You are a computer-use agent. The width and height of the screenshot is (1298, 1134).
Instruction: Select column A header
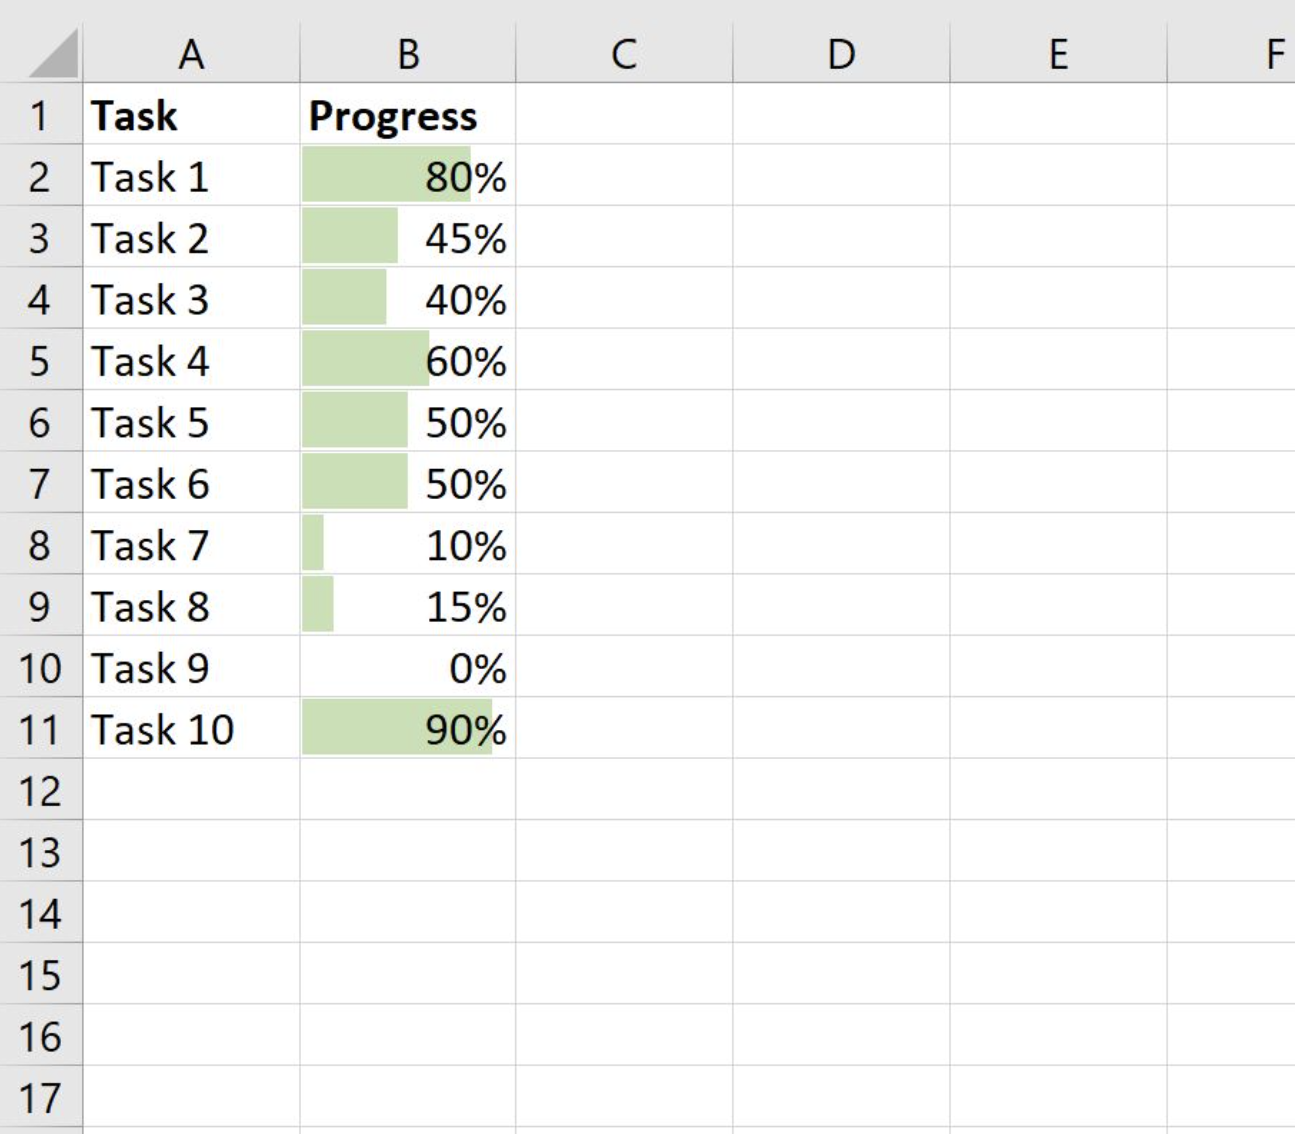191,54
